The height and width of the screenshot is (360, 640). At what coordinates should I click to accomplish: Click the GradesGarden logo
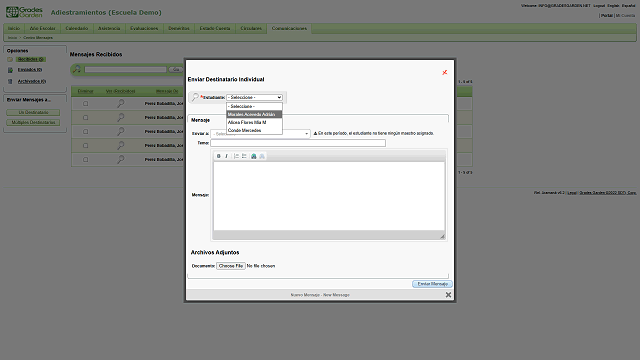point(24,12)
